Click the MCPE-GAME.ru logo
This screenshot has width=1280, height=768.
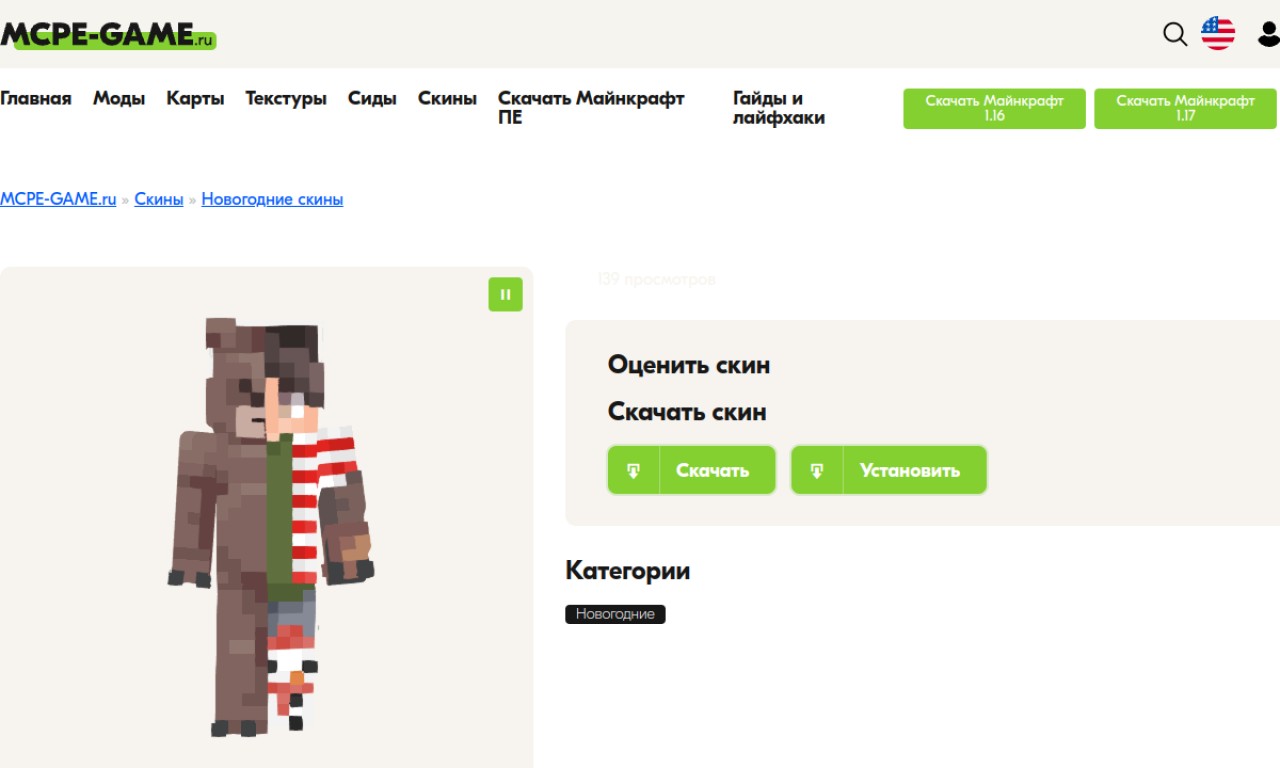click(x=108, y=35)
